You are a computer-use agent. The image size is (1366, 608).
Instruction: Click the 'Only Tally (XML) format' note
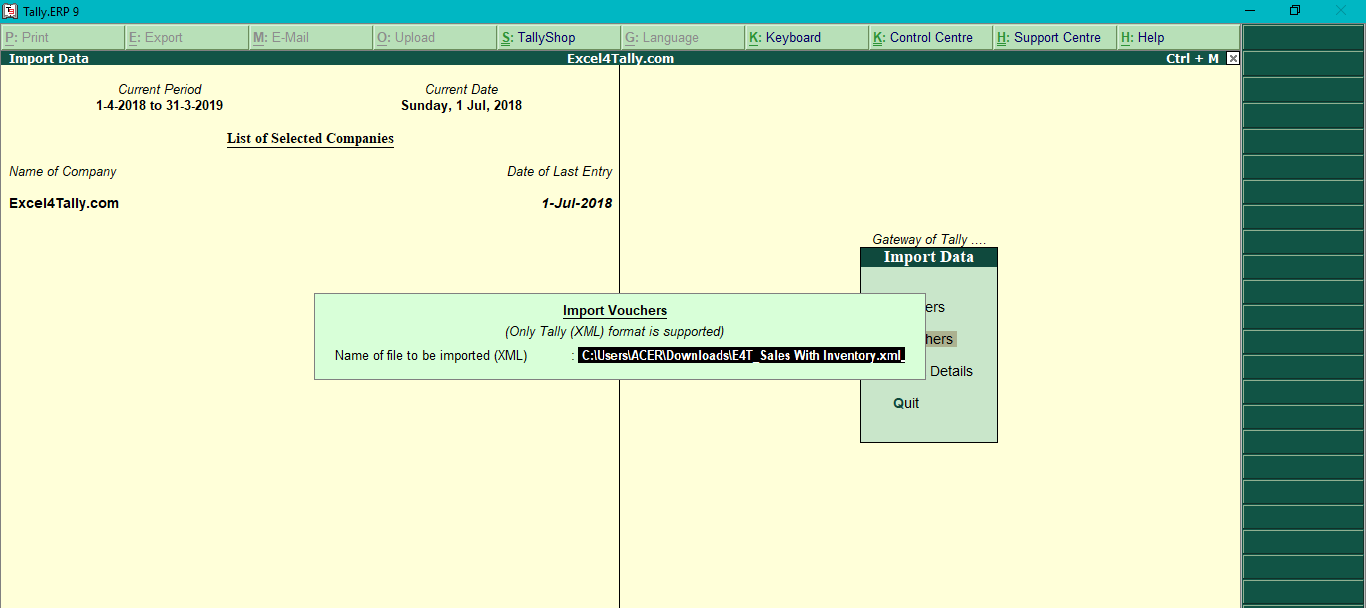615,332
